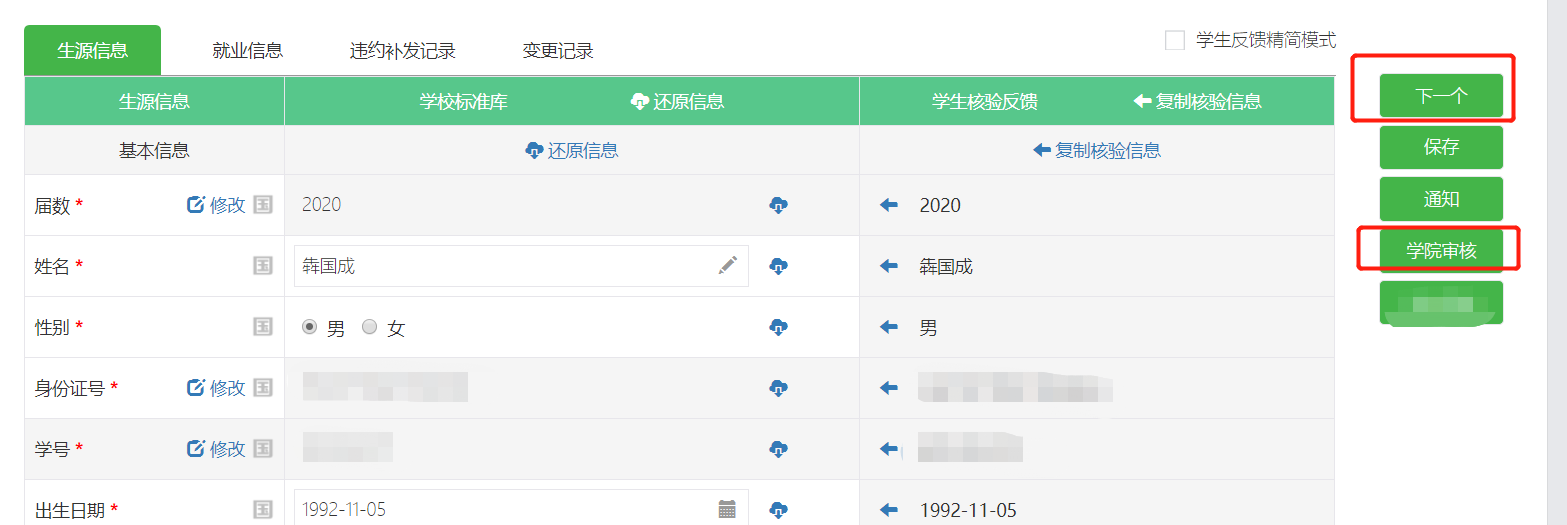
Task: Click the restore cloud icon for 姓名 row
Action: (779, 266)
